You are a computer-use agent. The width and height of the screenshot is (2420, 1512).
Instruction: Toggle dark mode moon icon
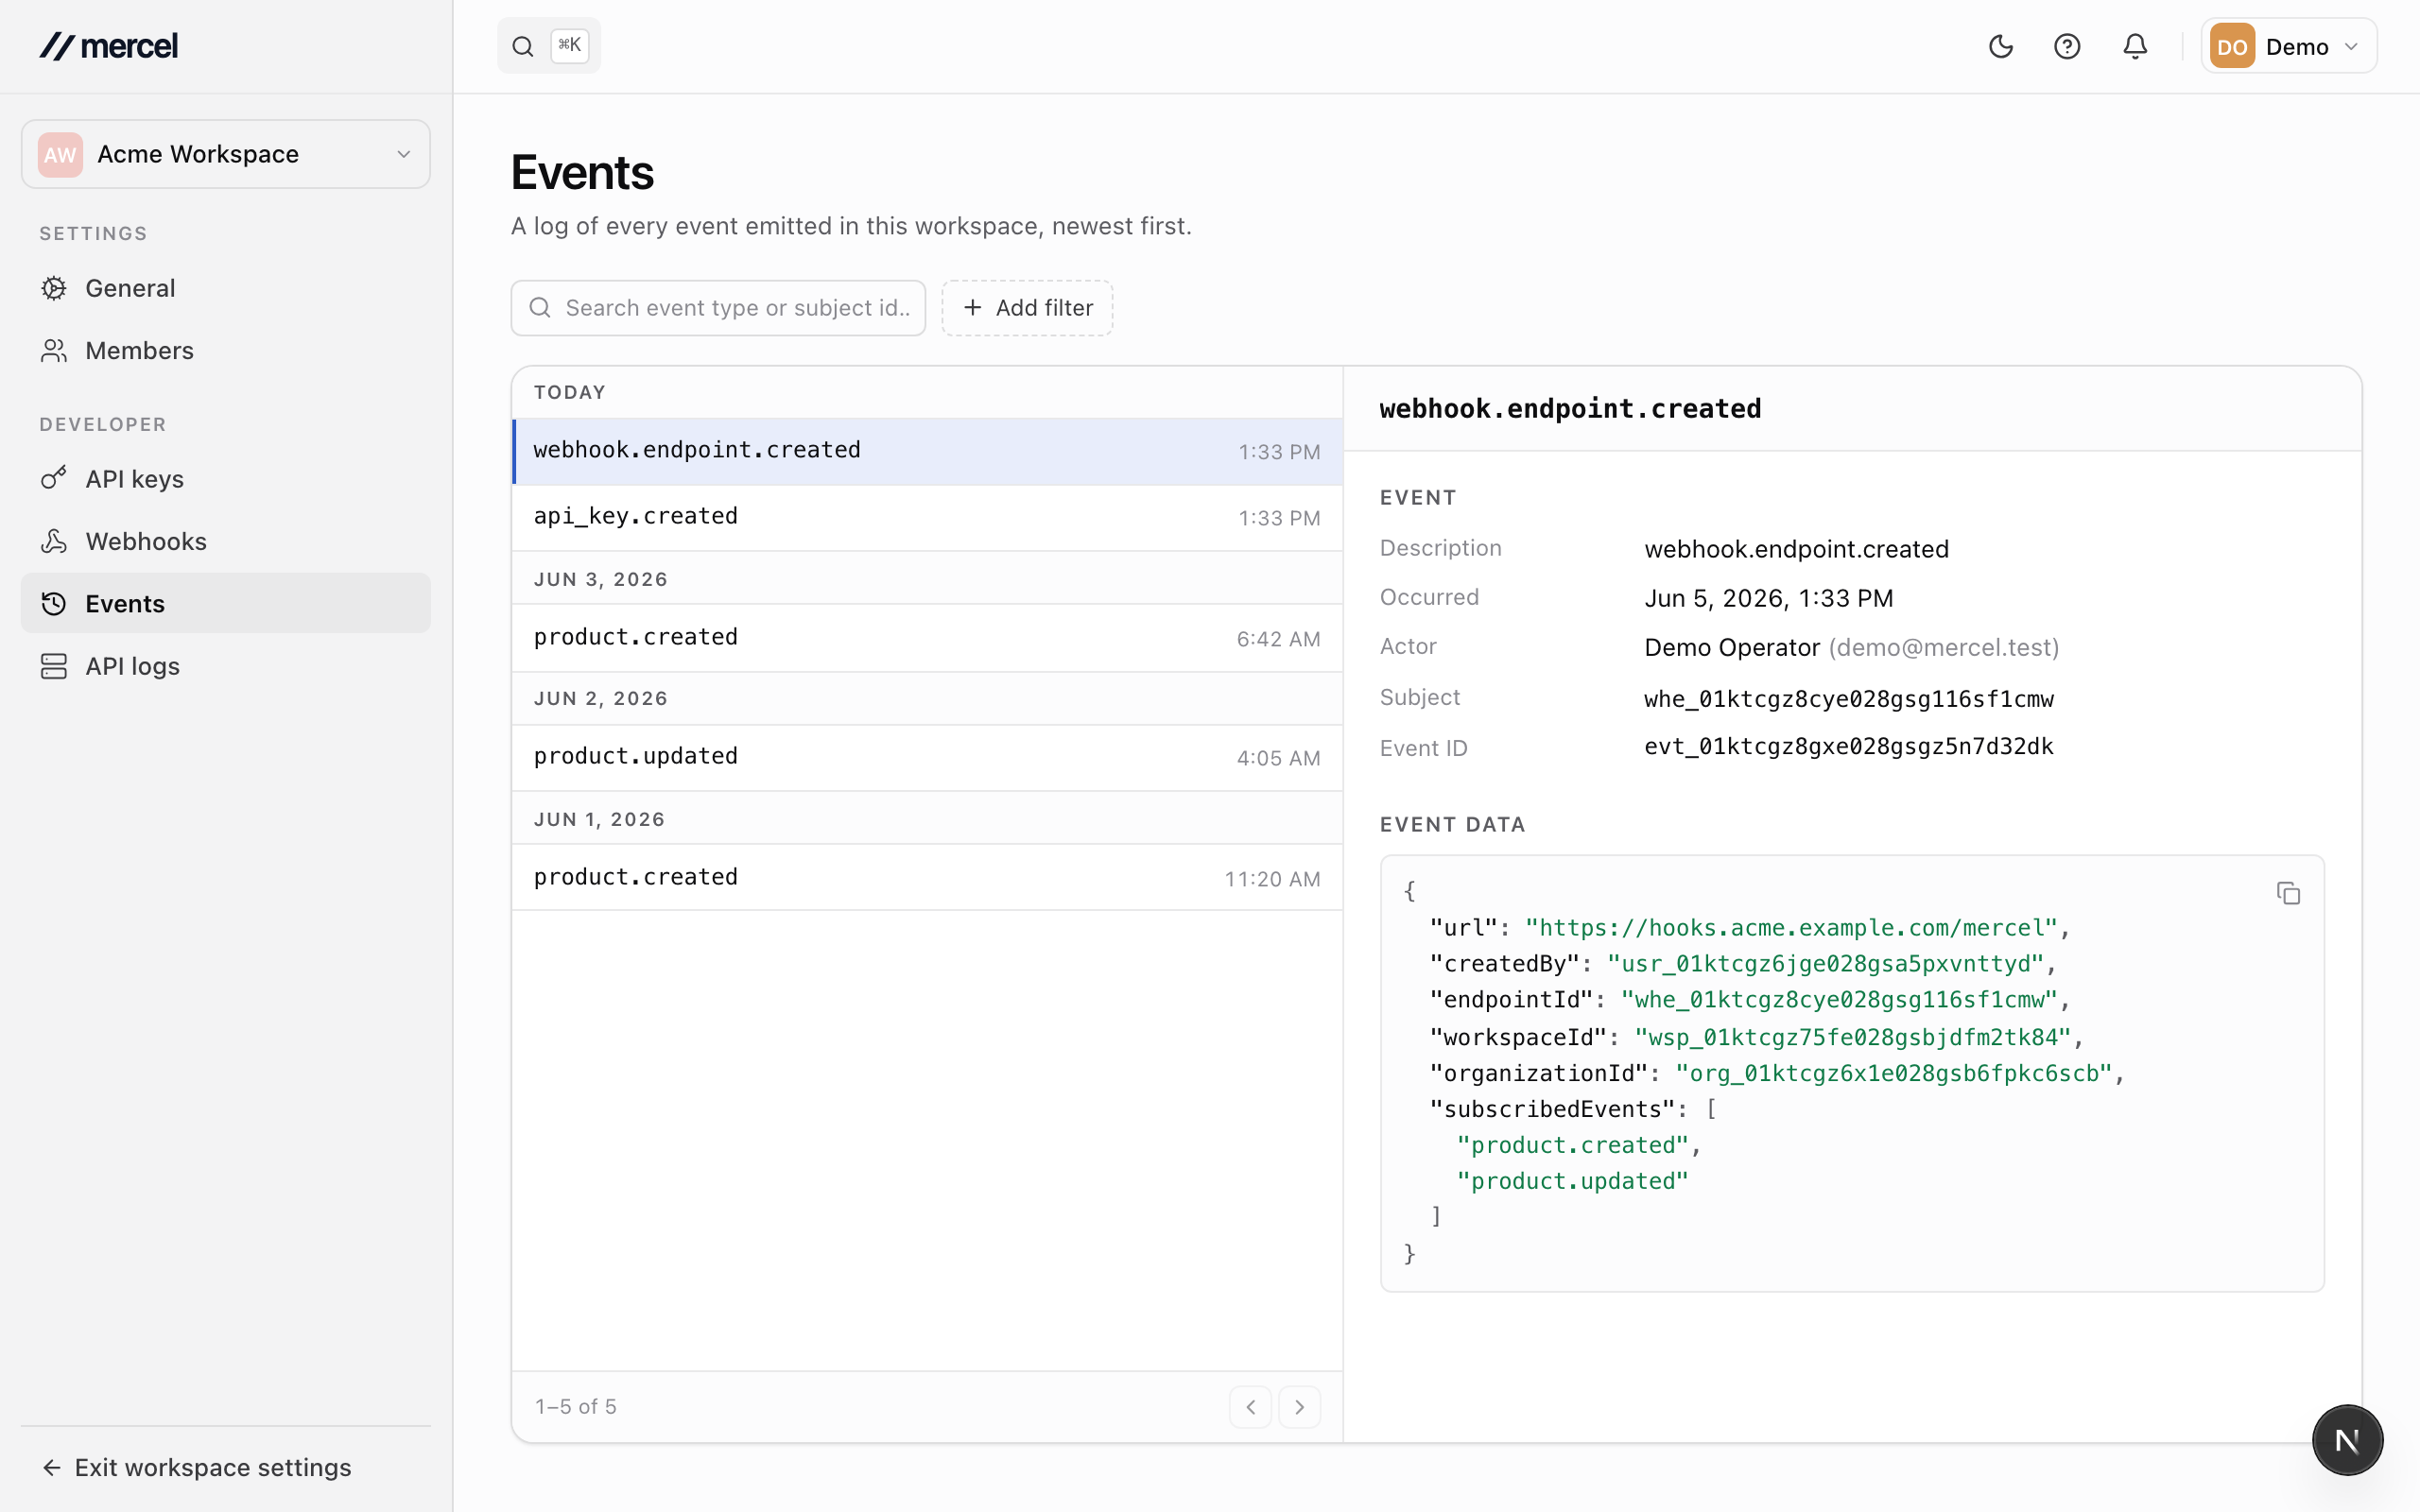[2000, 46]
